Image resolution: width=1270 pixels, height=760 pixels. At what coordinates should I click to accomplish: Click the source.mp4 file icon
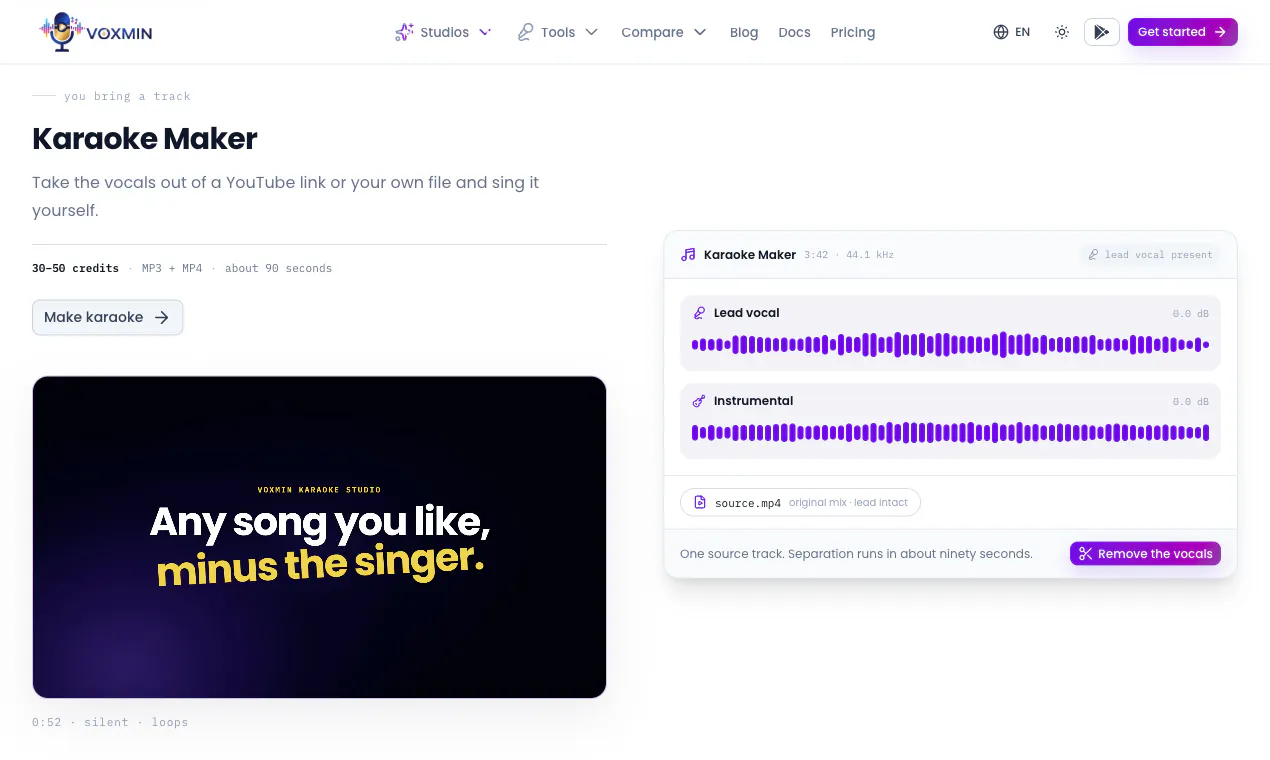[700, 502]
